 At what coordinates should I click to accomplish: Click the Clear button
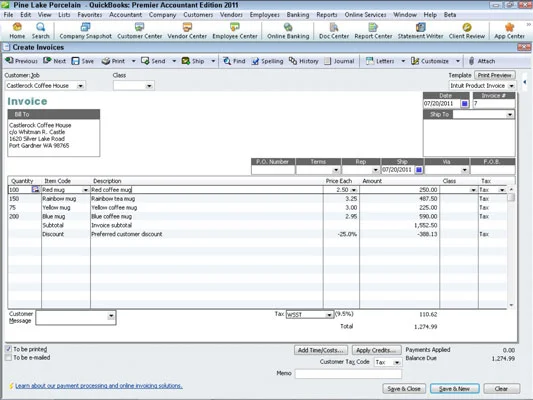tap(501, 389)
